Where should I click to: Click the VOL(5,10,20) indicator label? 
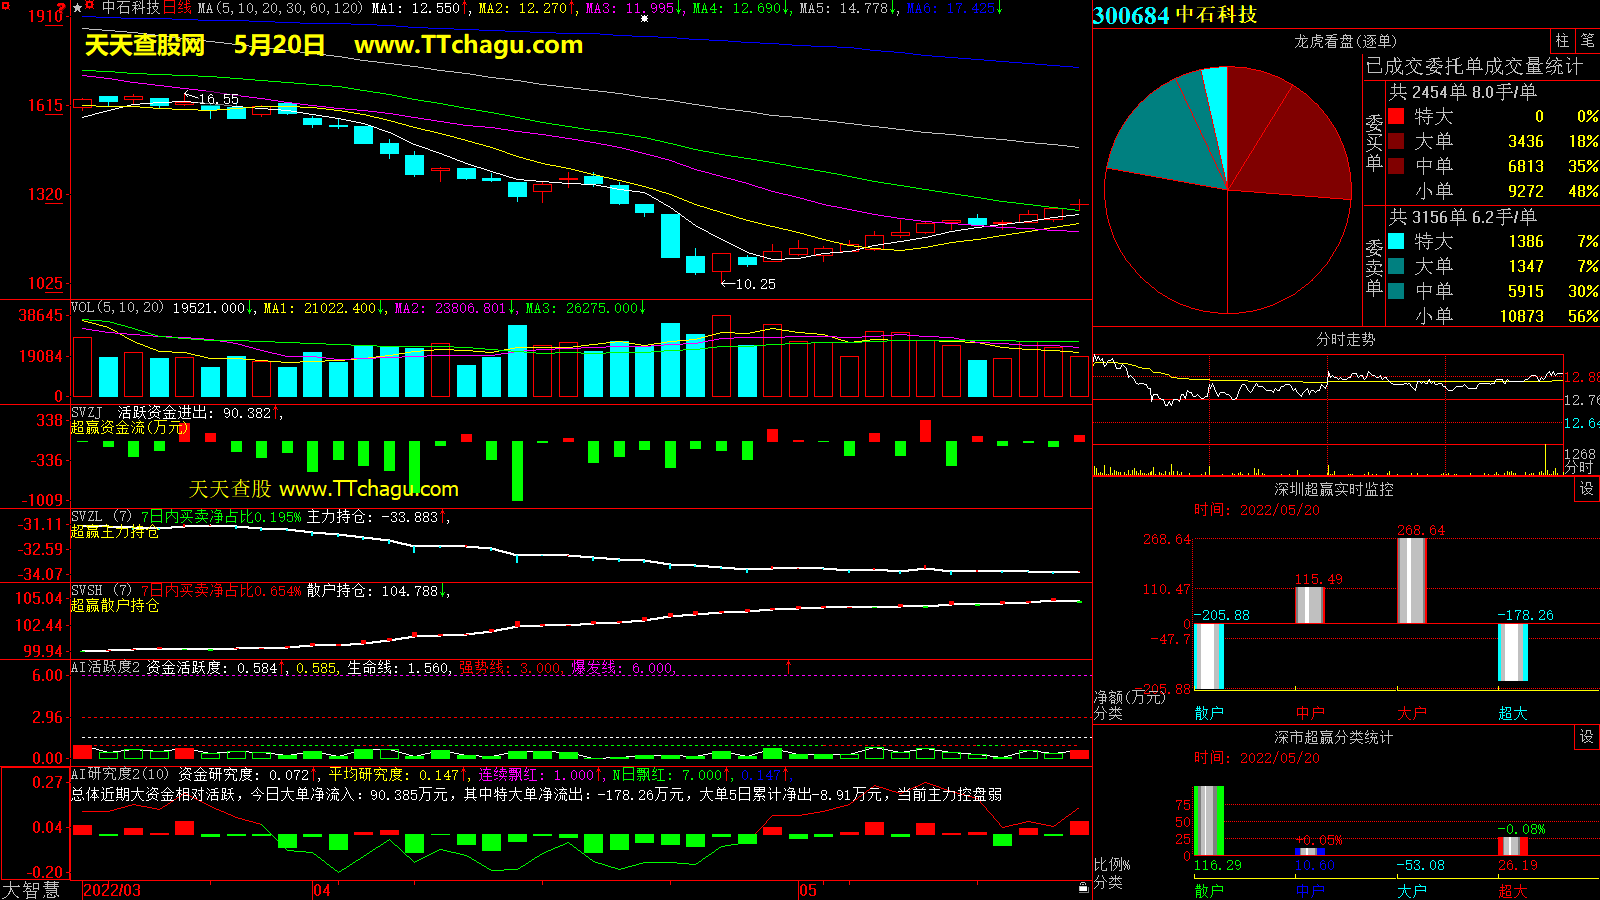pyautogui.click(x=117, y=308)
